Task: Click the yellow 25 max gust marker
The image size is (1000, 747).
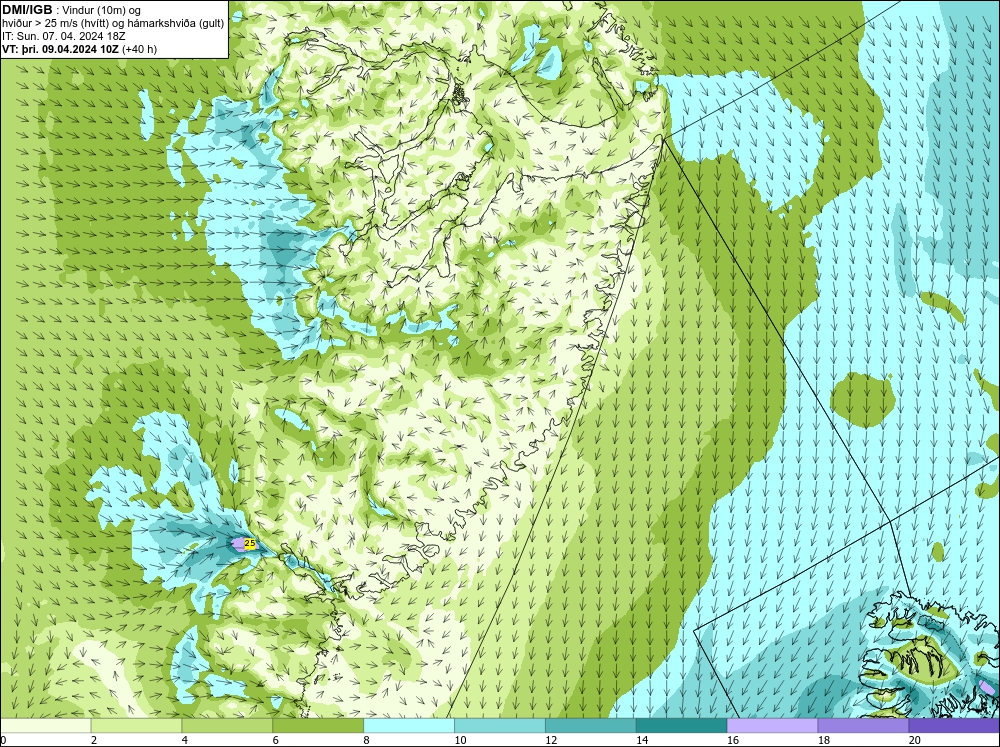Action: pyautogui.click(x=251, y=544)
